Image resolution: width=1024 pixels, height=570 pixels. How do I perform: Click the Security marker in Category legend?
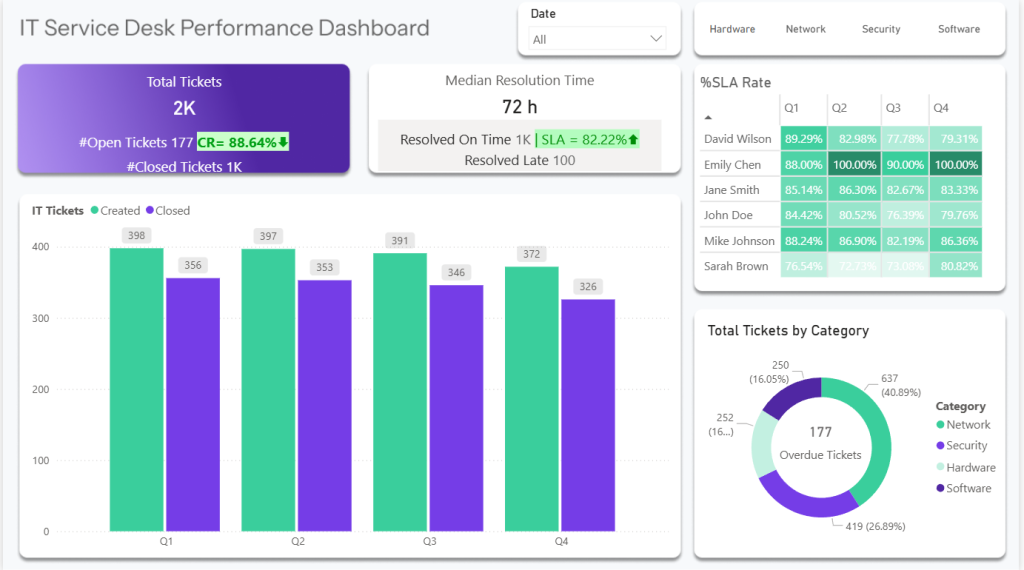click(x=940, y=446)
